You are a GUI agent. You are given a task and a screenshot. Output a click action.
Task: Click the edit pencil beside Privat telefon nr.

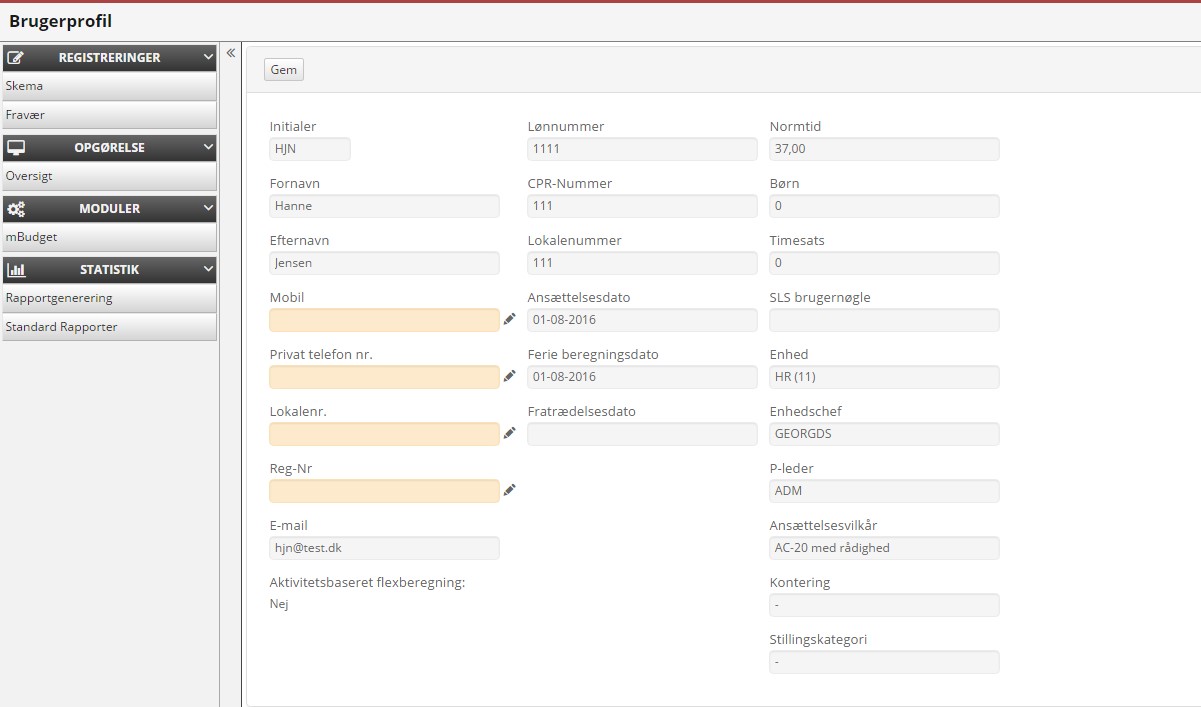pos(510,376)
